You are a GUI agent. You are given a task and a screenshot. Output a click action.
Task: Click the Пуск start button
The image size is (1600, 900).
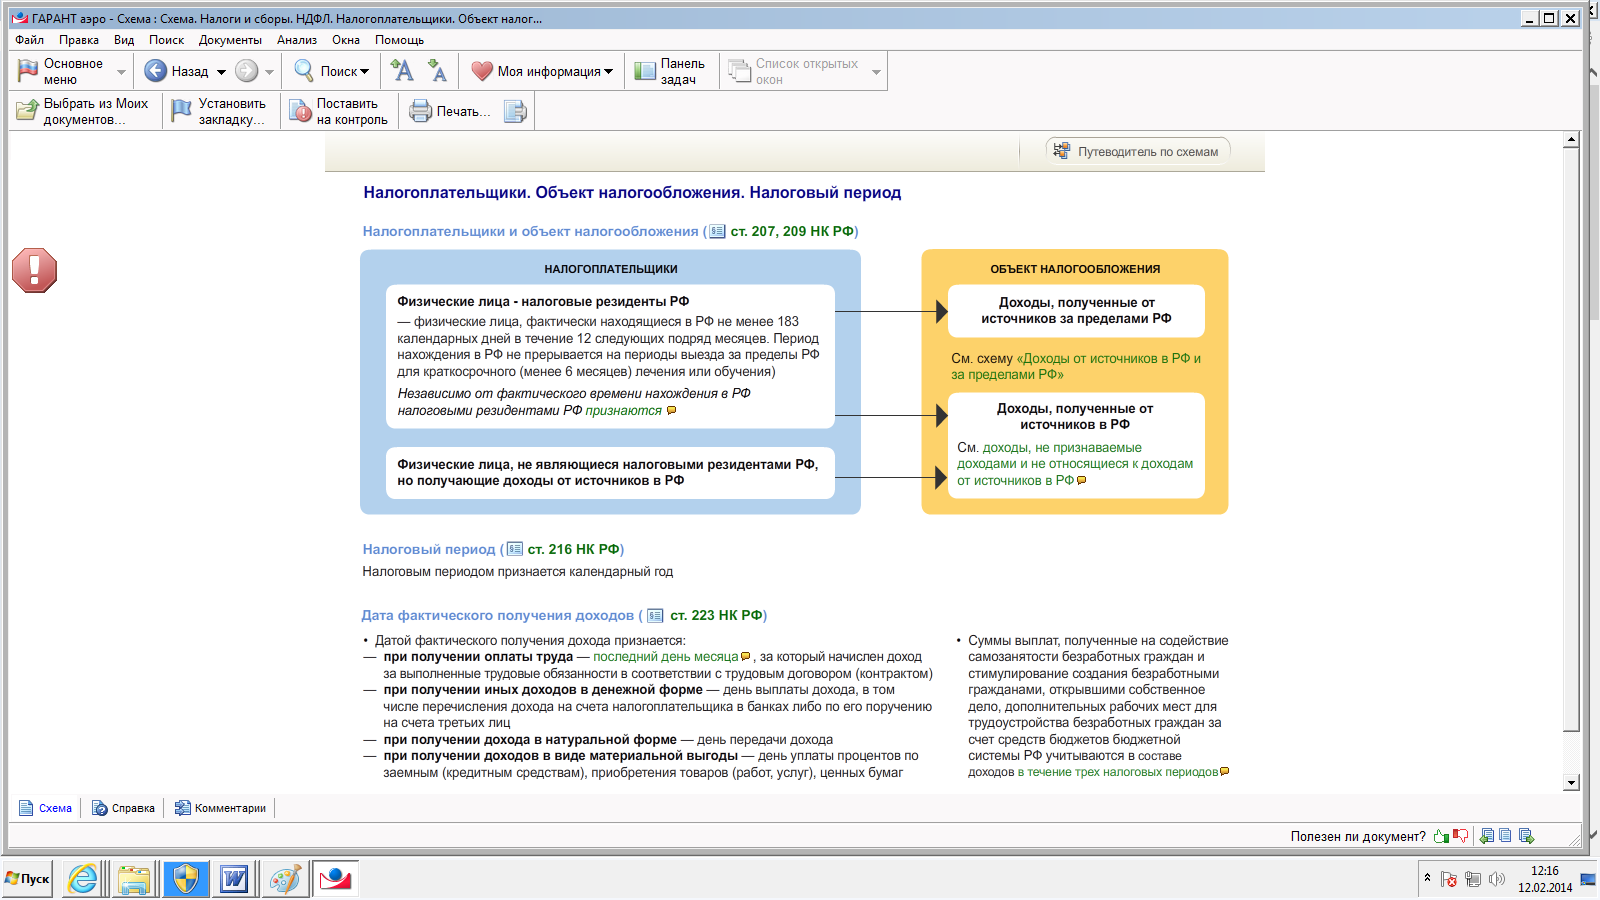[27, 879]
